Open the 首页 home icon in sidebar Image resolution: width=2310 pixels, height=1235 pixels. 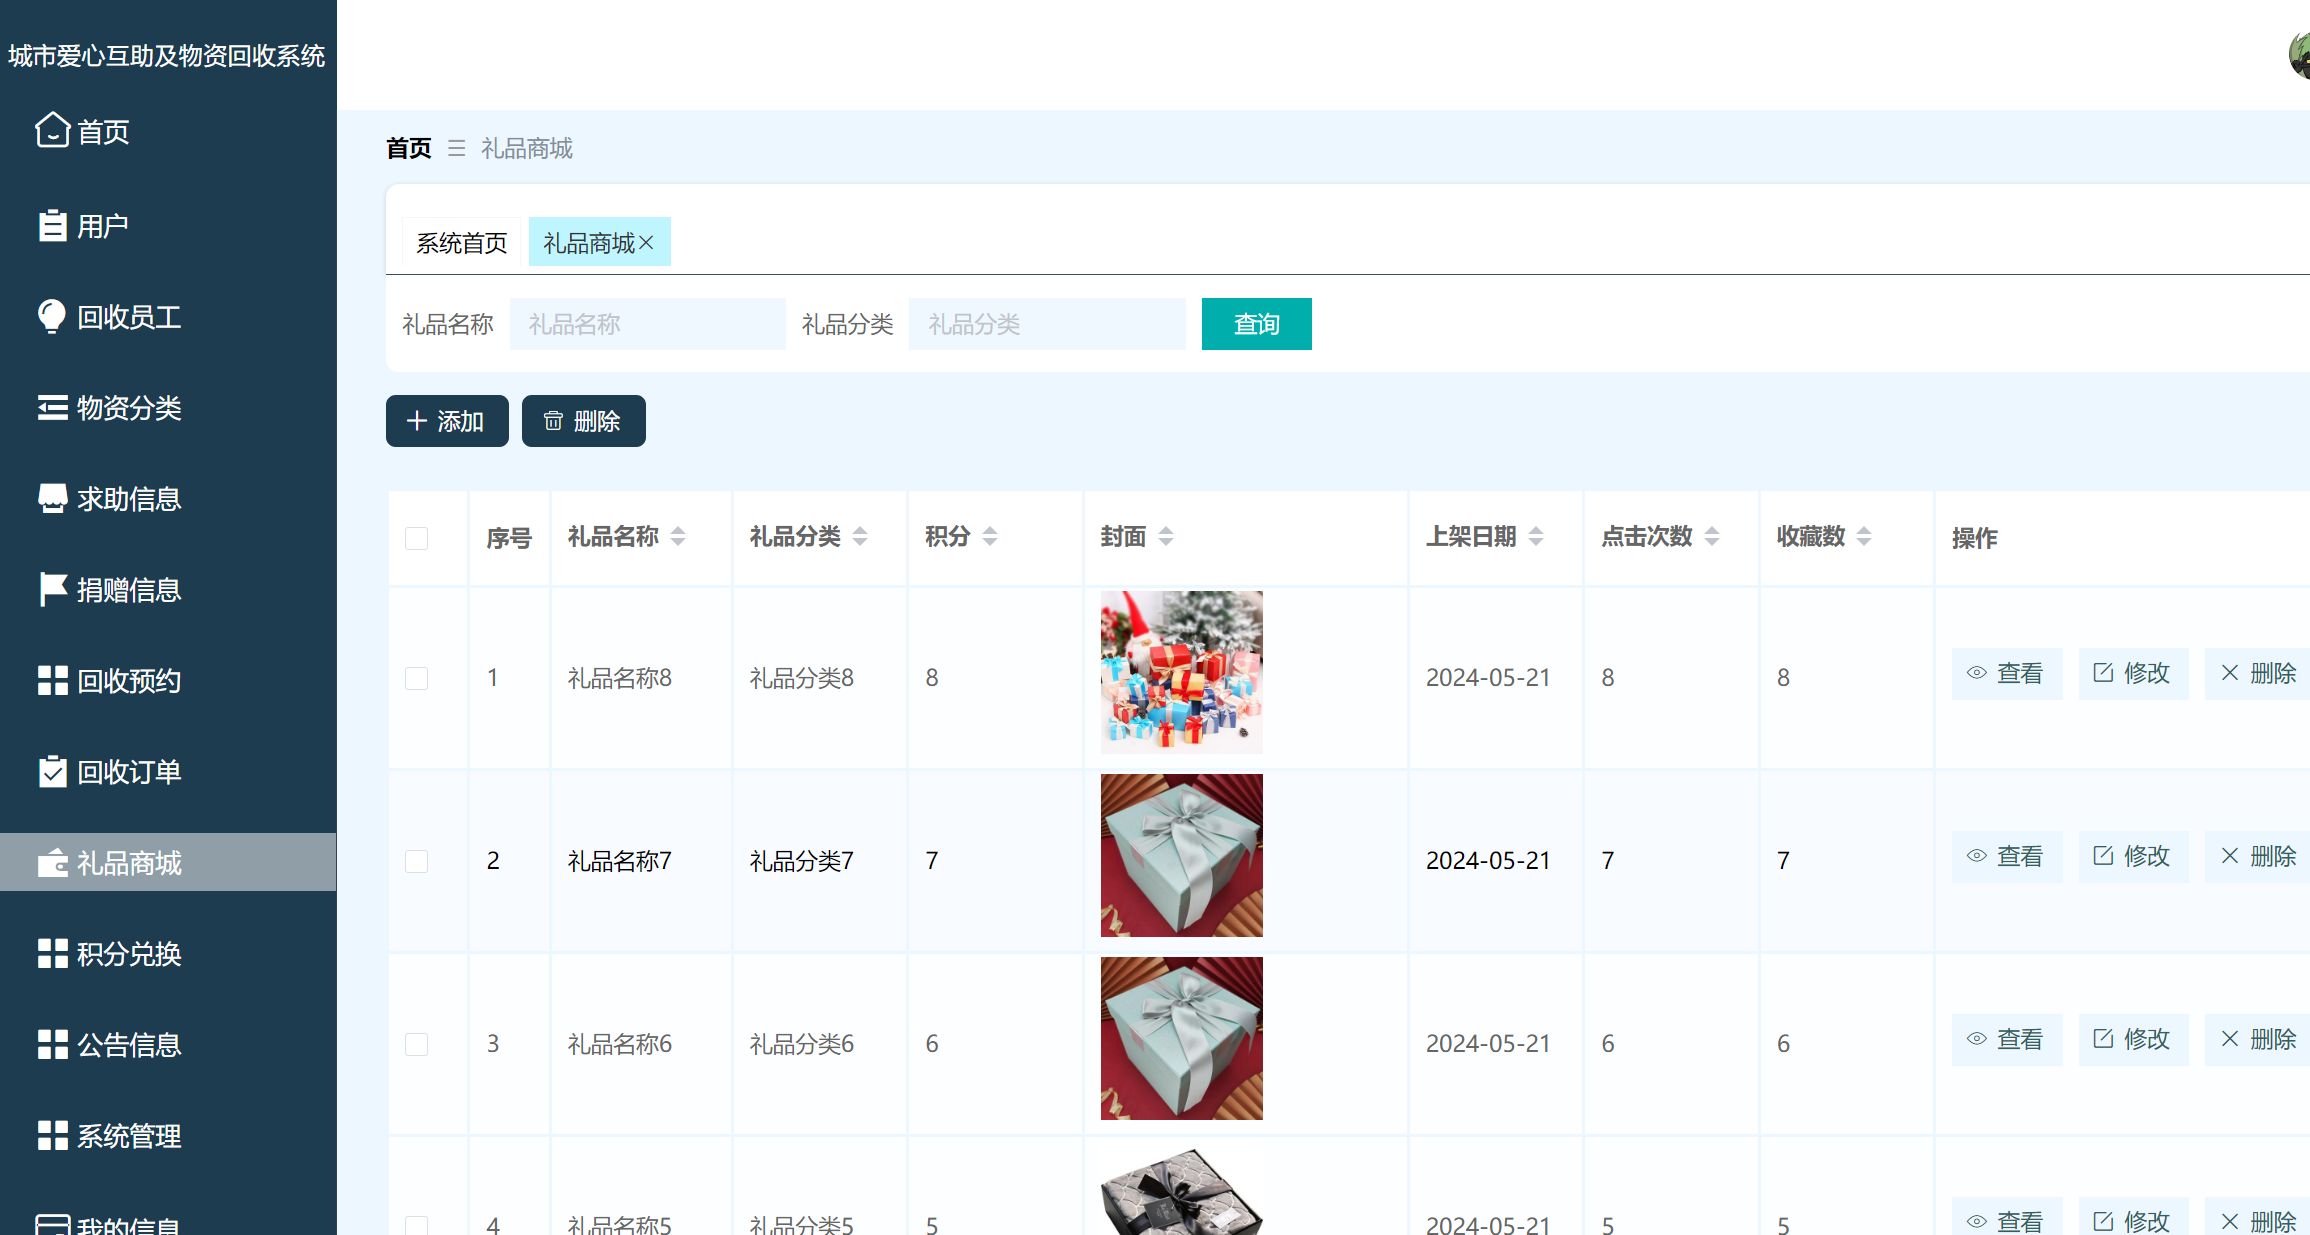point(52,131)
